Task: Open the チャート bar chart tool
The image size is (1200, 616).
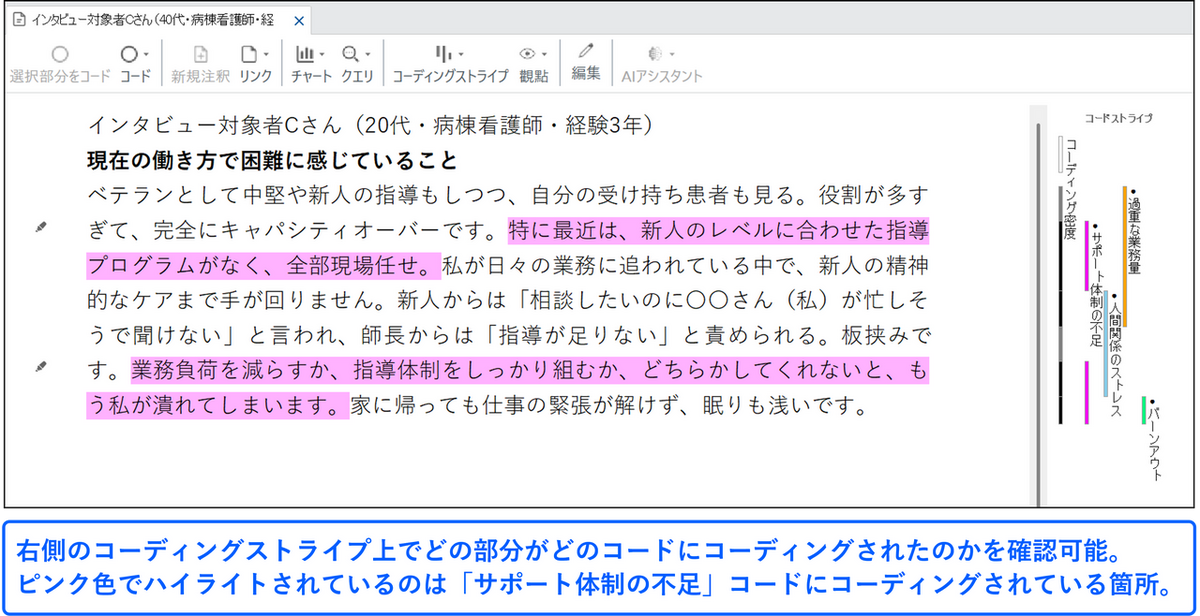Action: tap(305, 54)
